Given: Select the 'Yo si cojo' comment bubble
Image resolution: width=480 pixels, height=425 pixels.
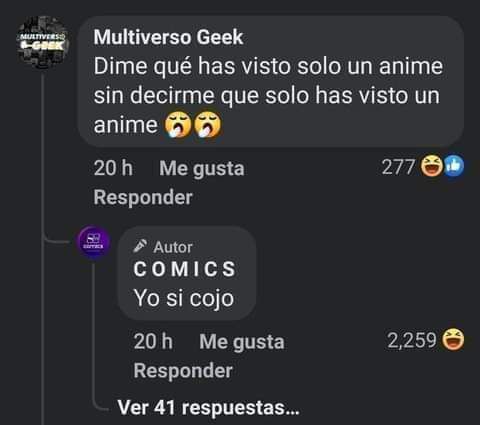Looking at the screenshot, I should point(187,273).
